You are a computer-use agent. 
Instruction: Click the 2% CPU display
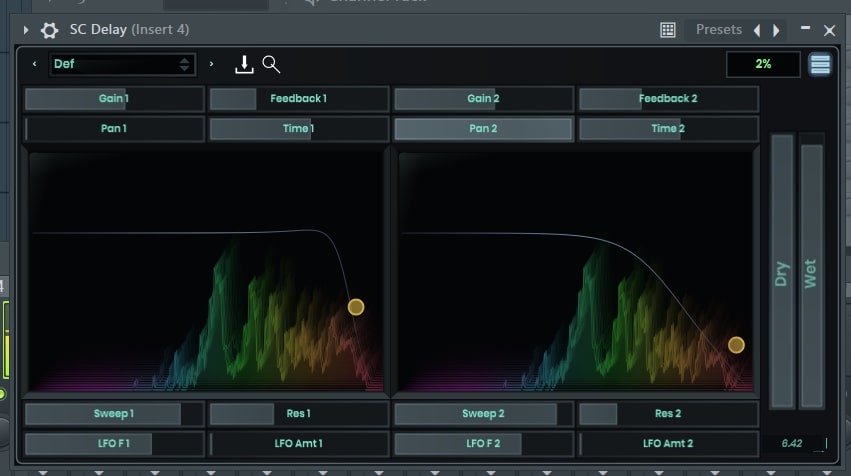763,64
